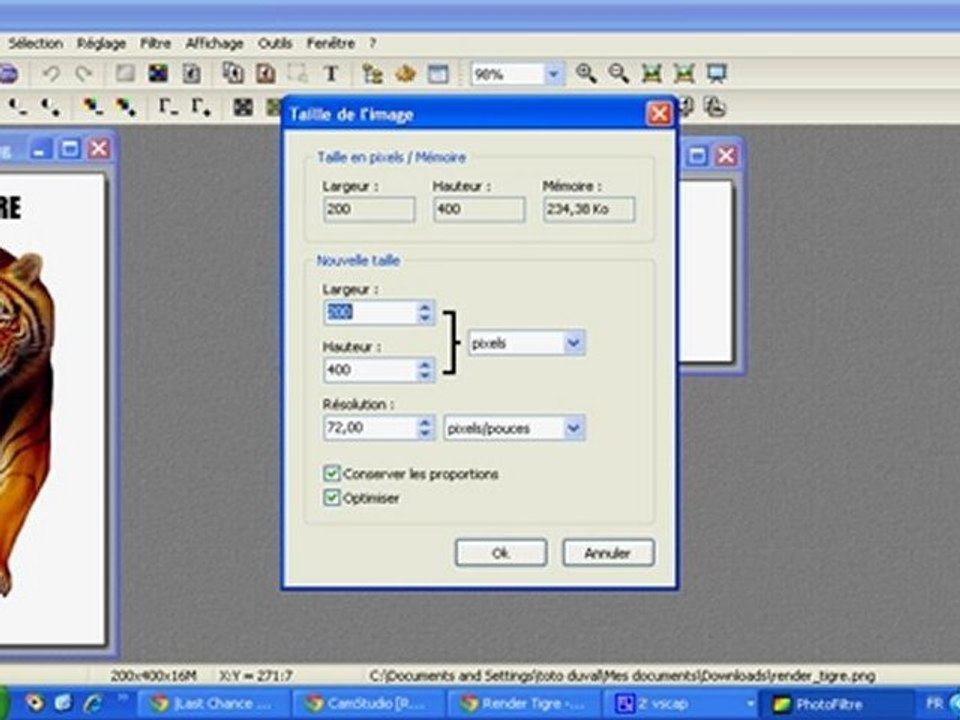Click the Redo arrow icon
Viewport: 960px width, 720px height.
83,74
